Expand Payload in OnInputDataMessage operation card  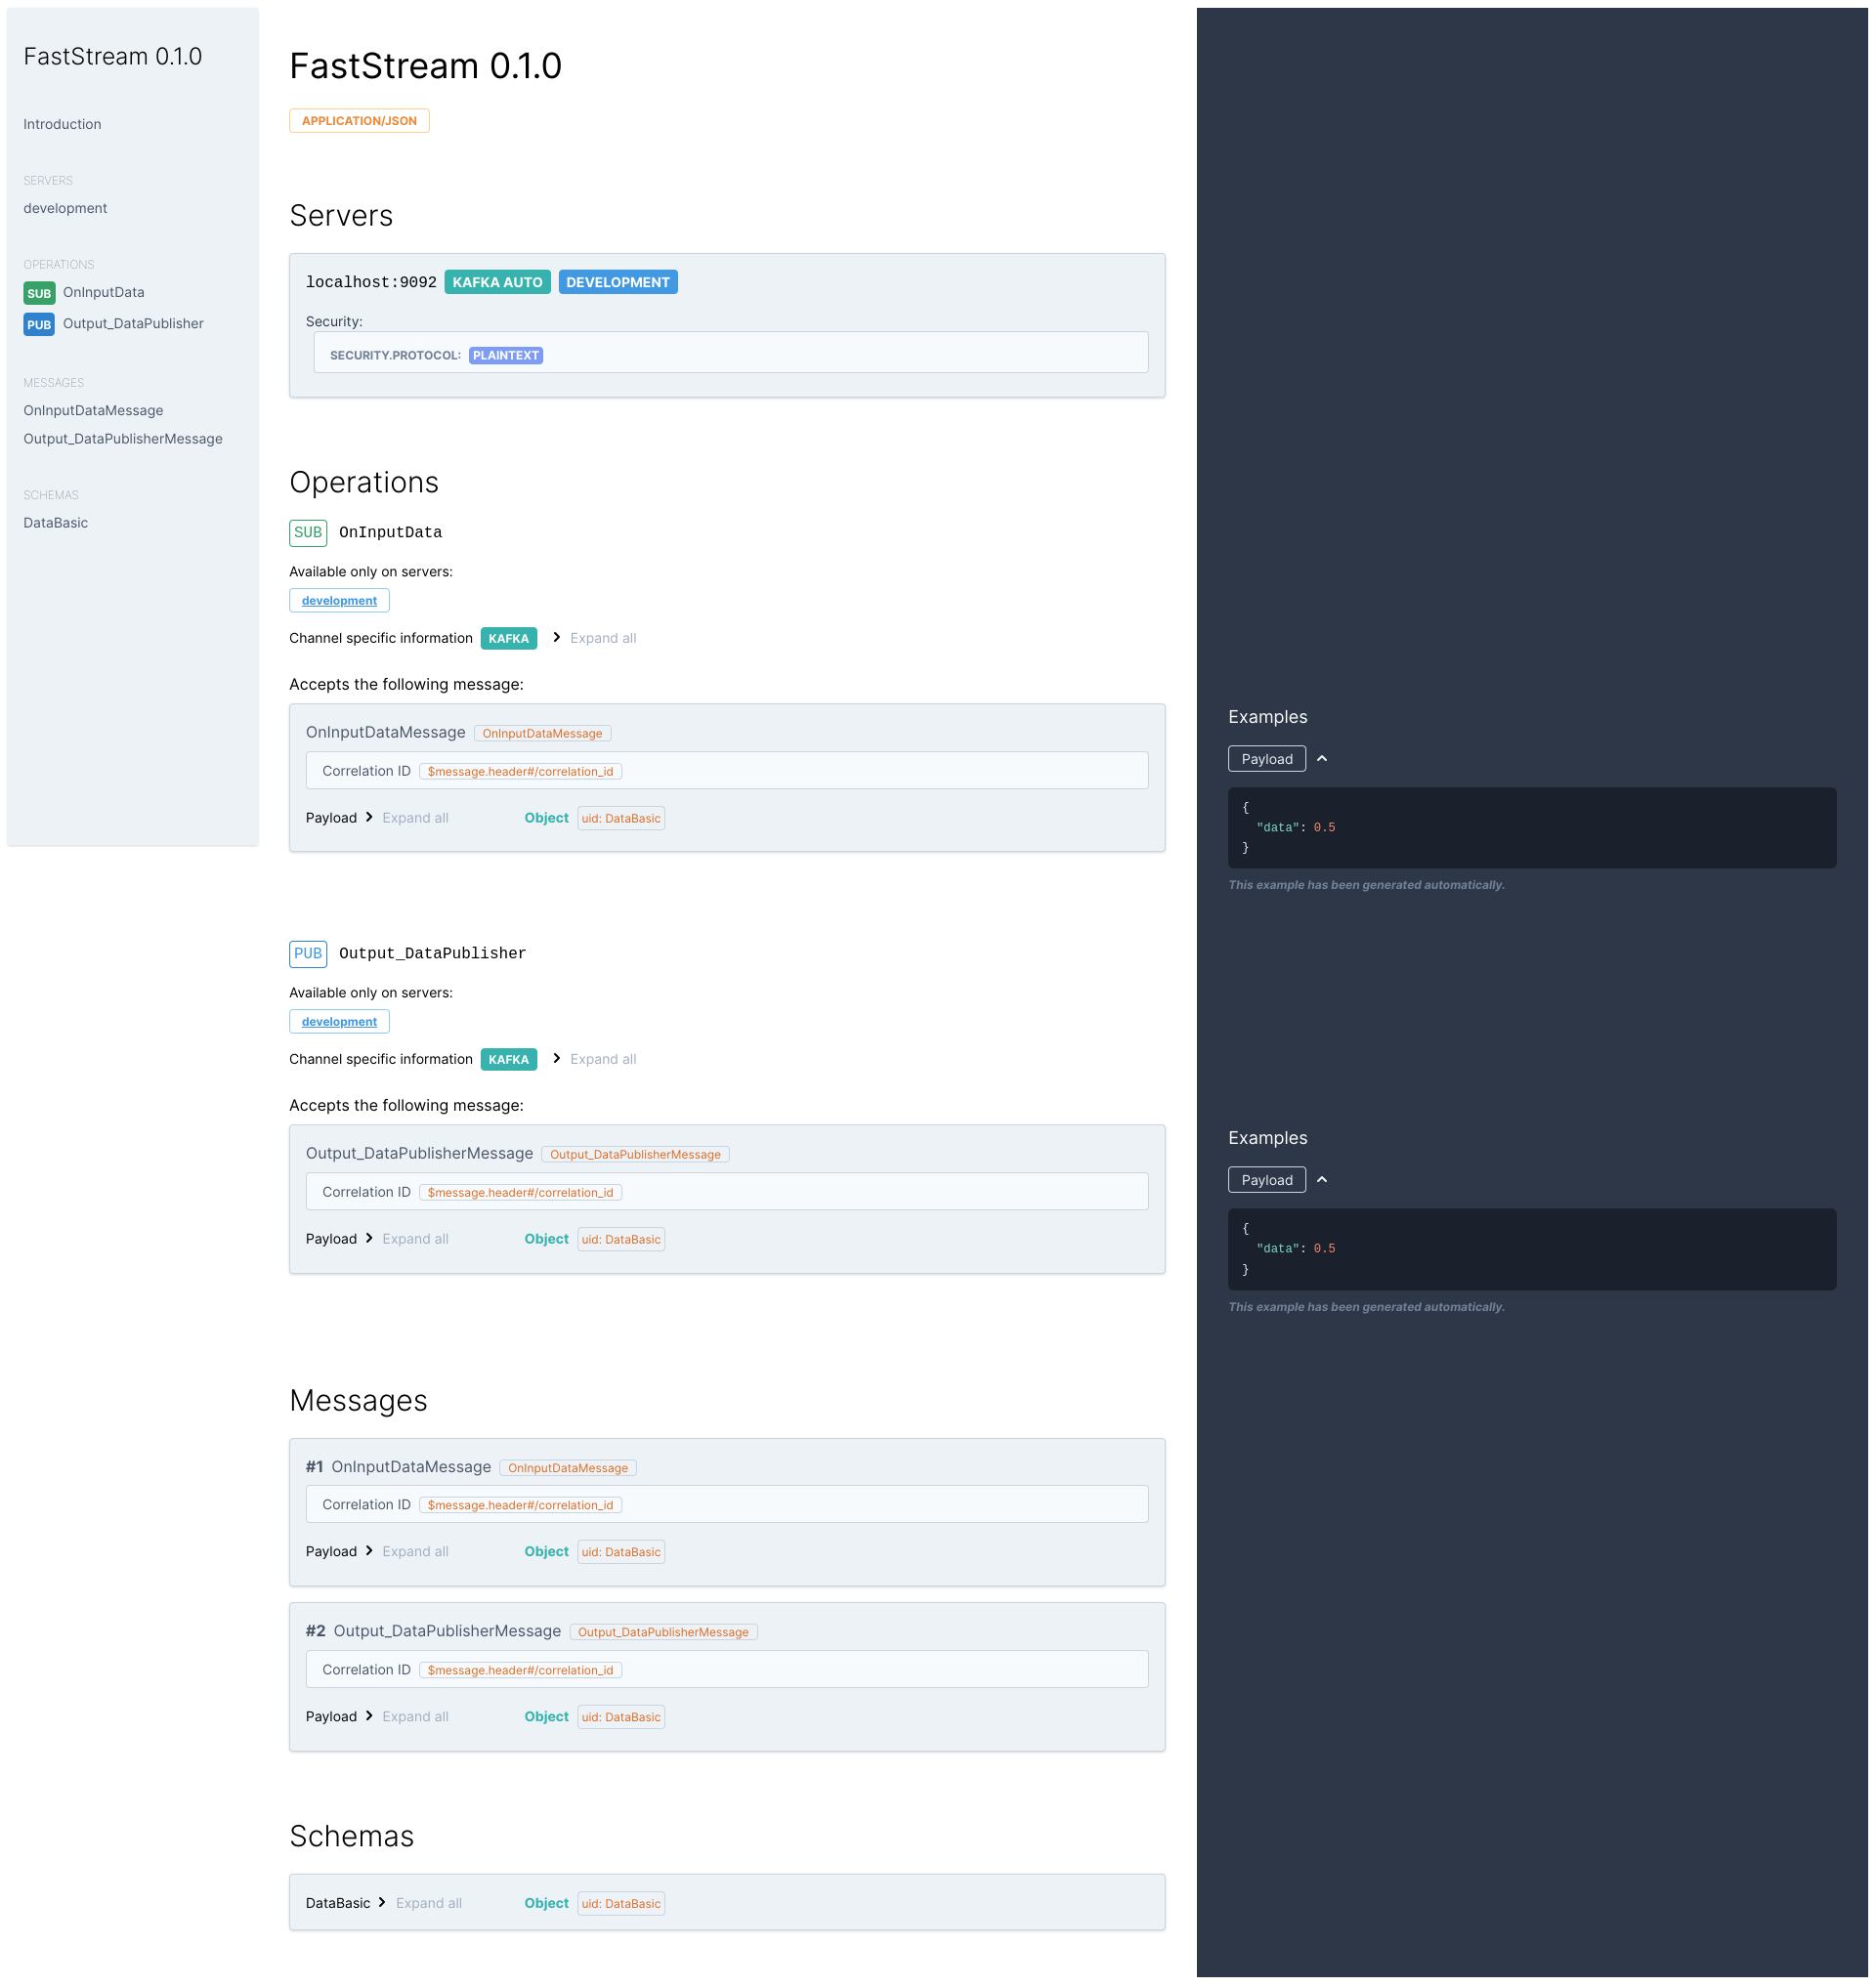(369, 818)
